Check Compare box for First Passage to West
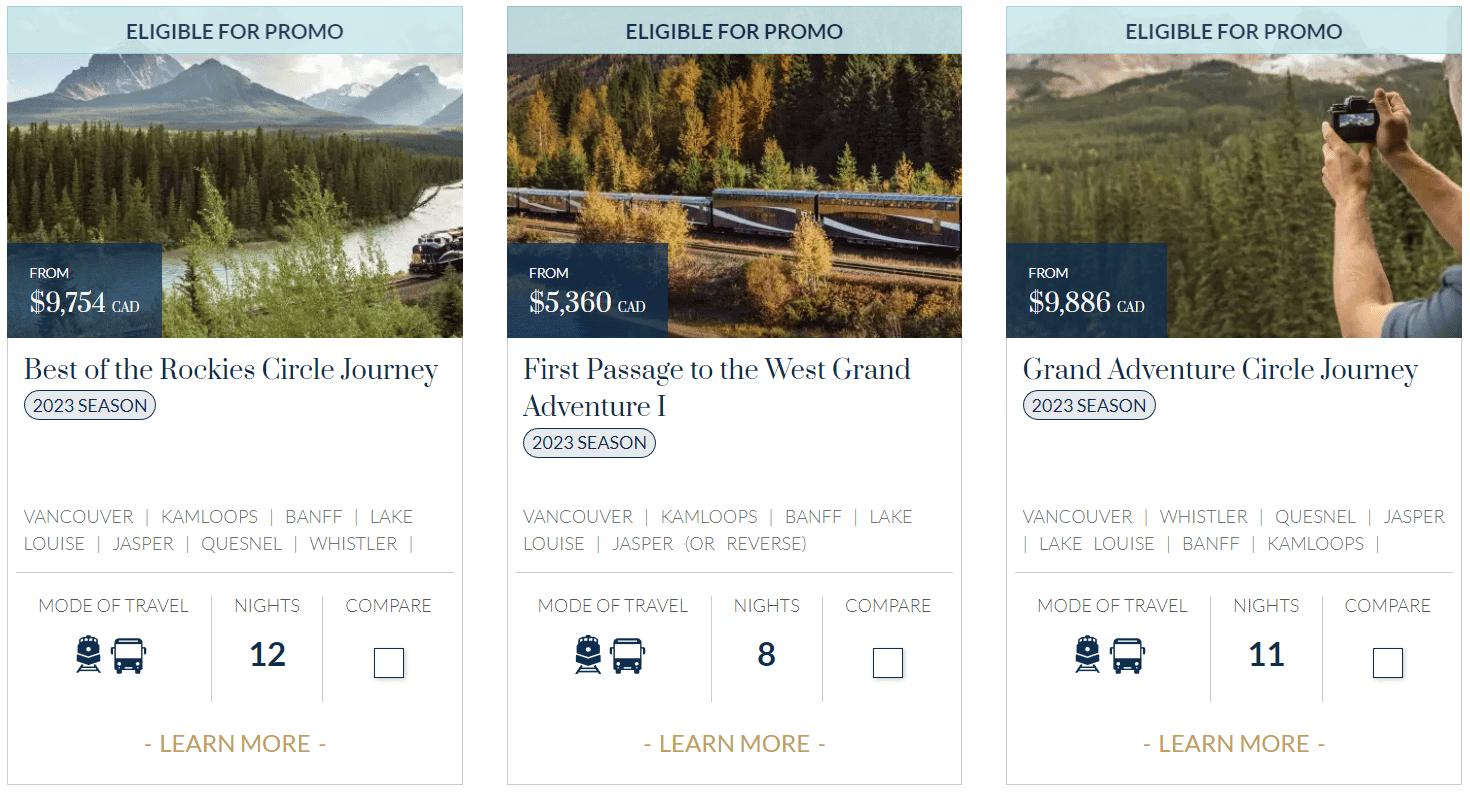This screenshot has height=793, width=1470. click(x=887, y=663)
